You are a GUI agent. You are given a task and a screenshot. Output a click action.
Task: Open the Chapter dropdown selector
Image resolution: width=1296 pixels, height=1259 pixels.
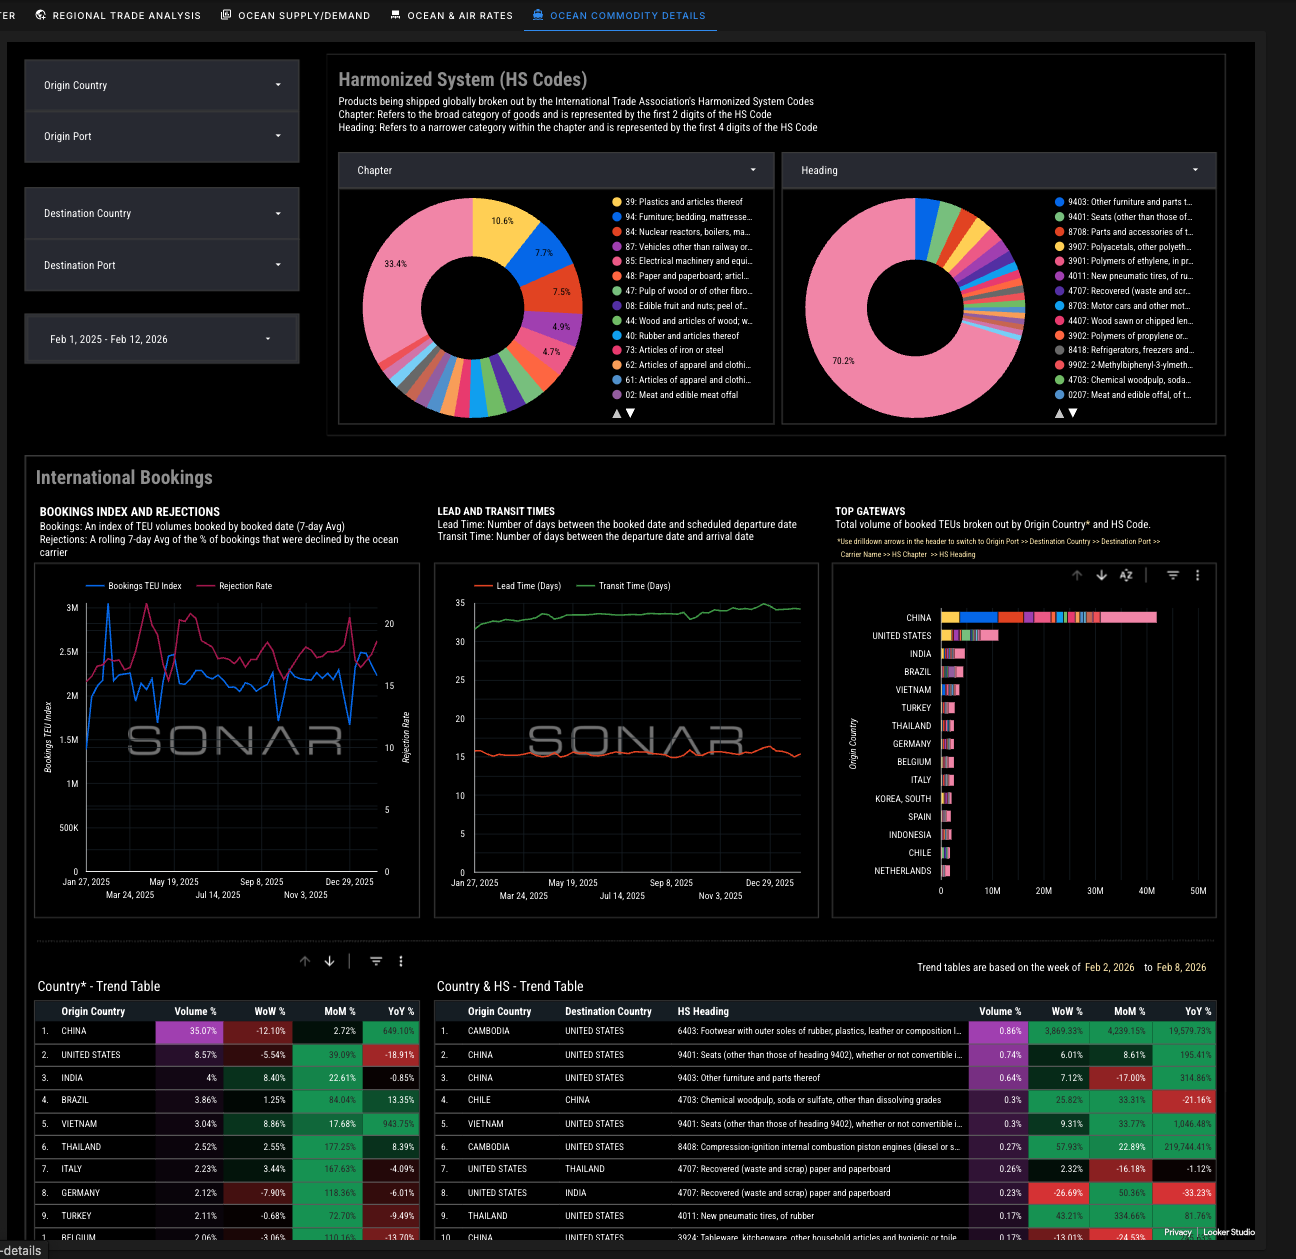point(556,170)
